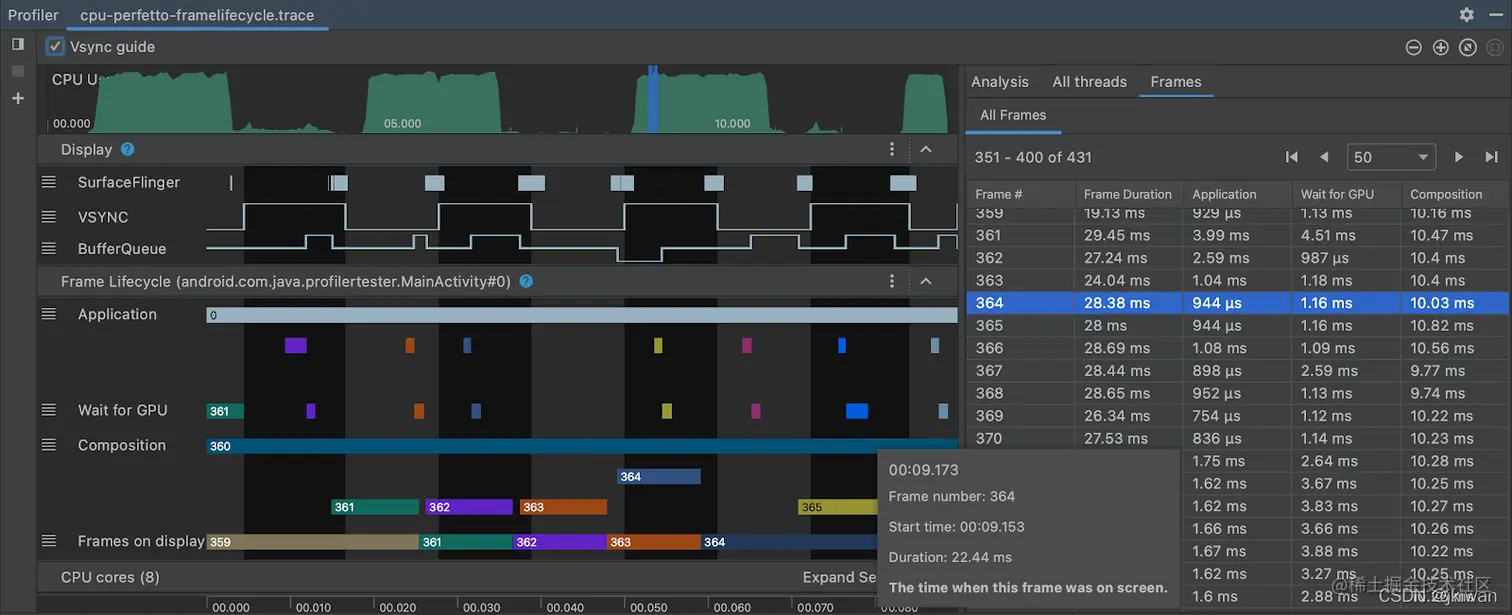The height and width of the screenshot is (615, 1512).
Task: Click the Zoom Out icon on the toolbar
Action: pos(1413,46)
